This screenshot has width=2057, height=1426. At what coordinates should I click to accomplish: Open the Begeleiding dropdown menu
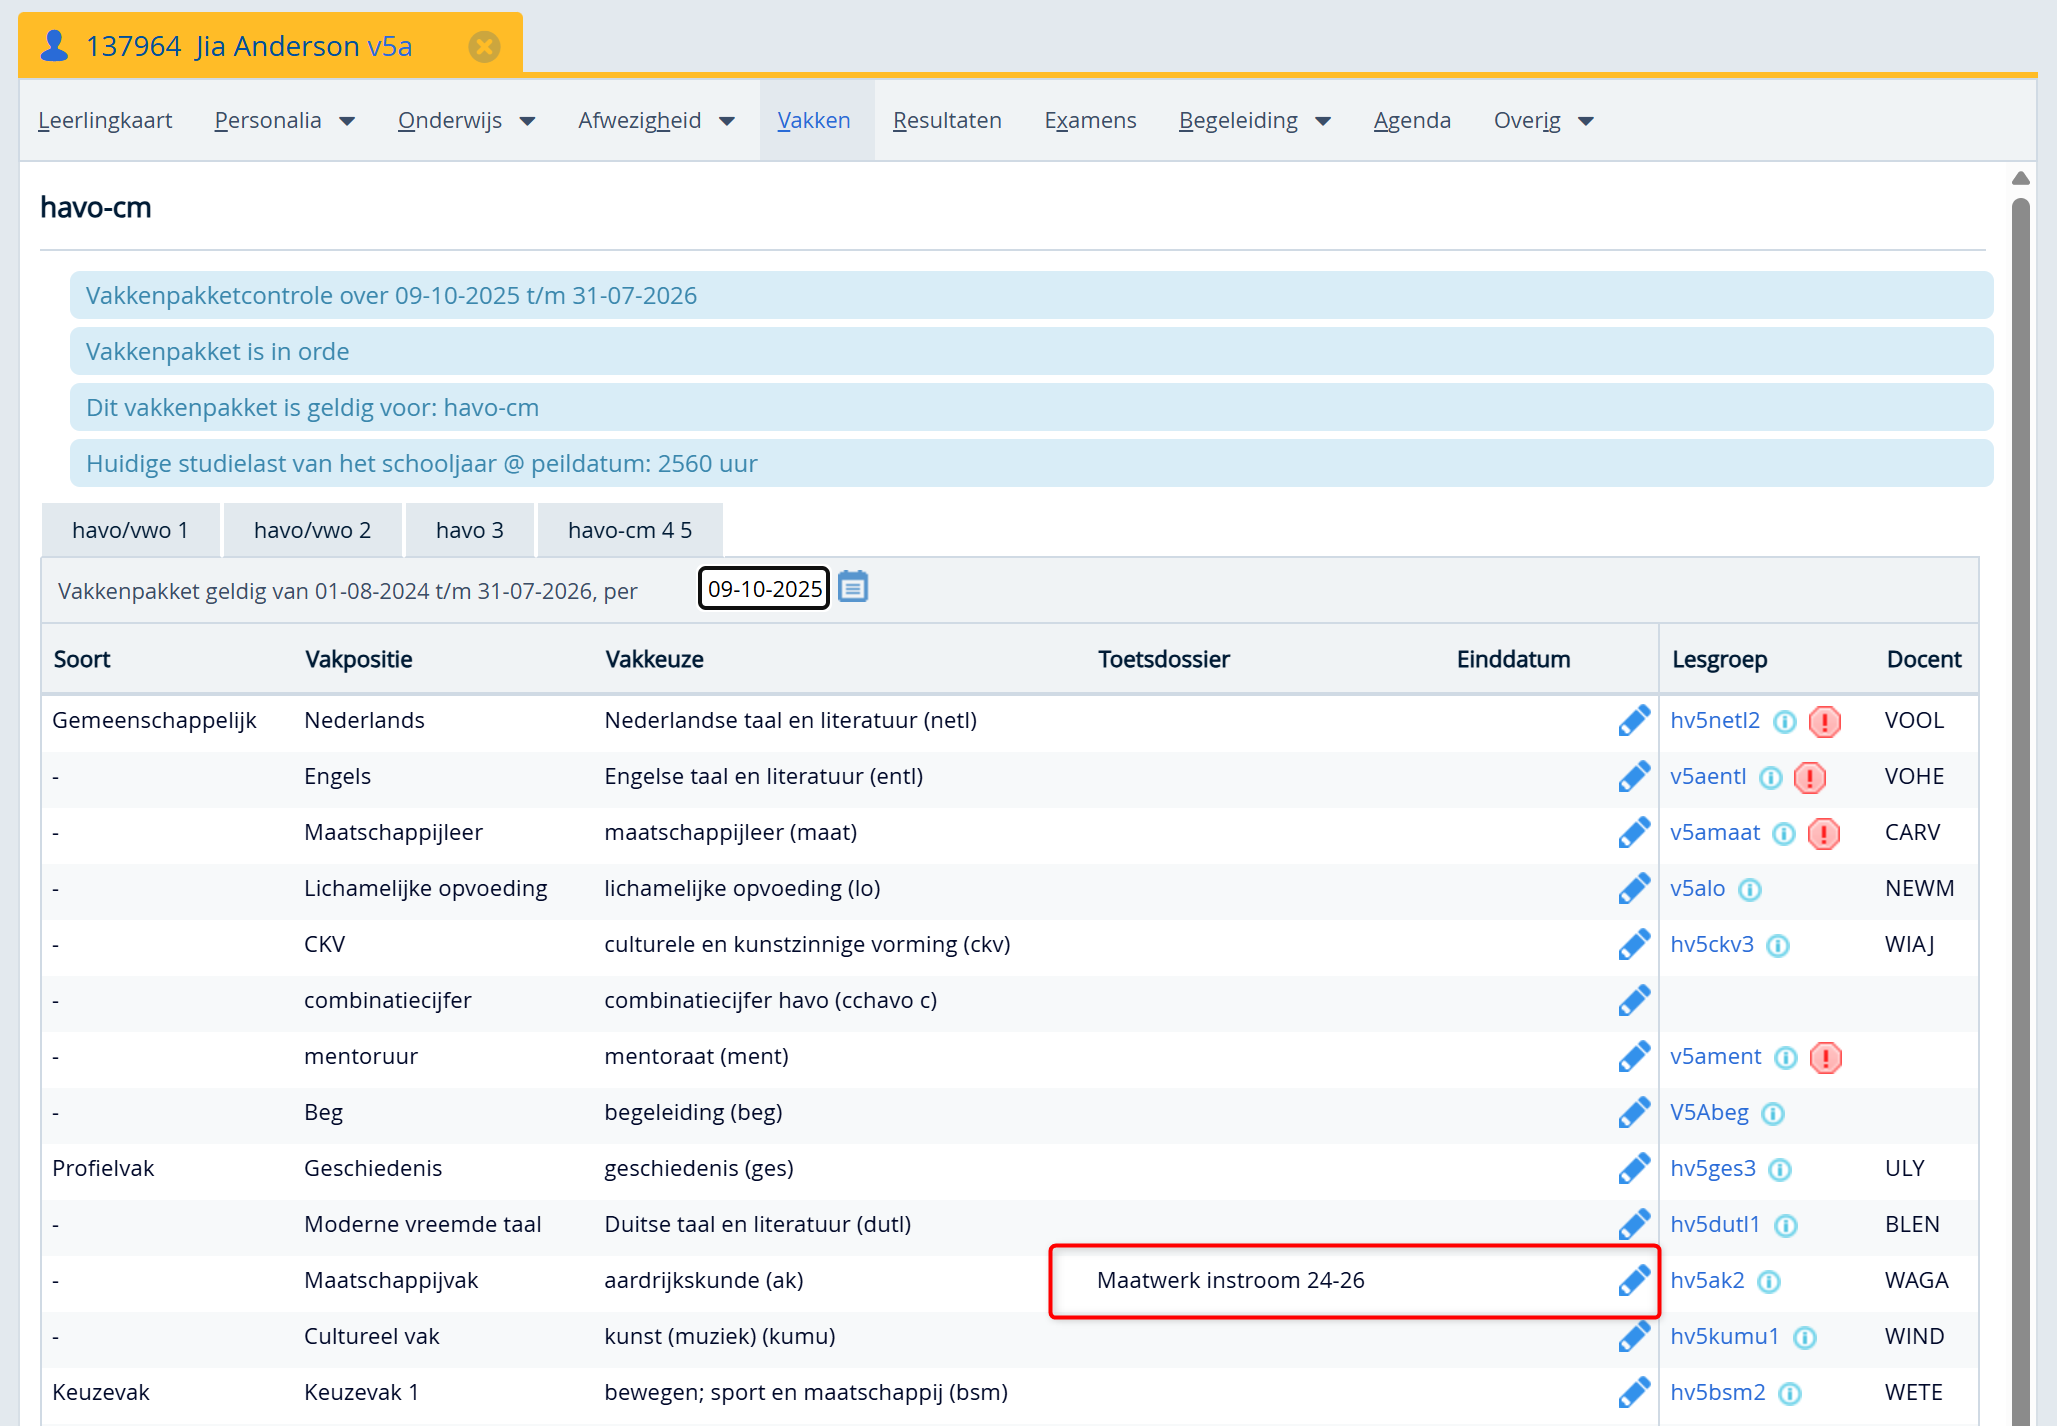[1254, 121]
